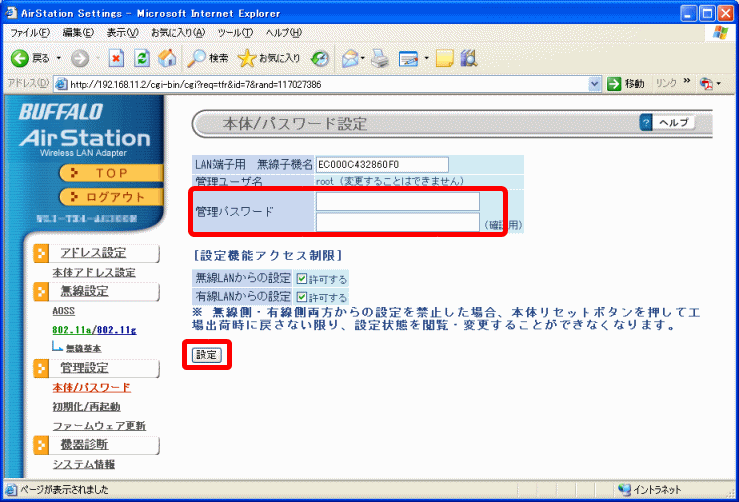Screen dimensions: 739x502
Task: Open the PDF icon dropdown arrow
Action: 719,84
